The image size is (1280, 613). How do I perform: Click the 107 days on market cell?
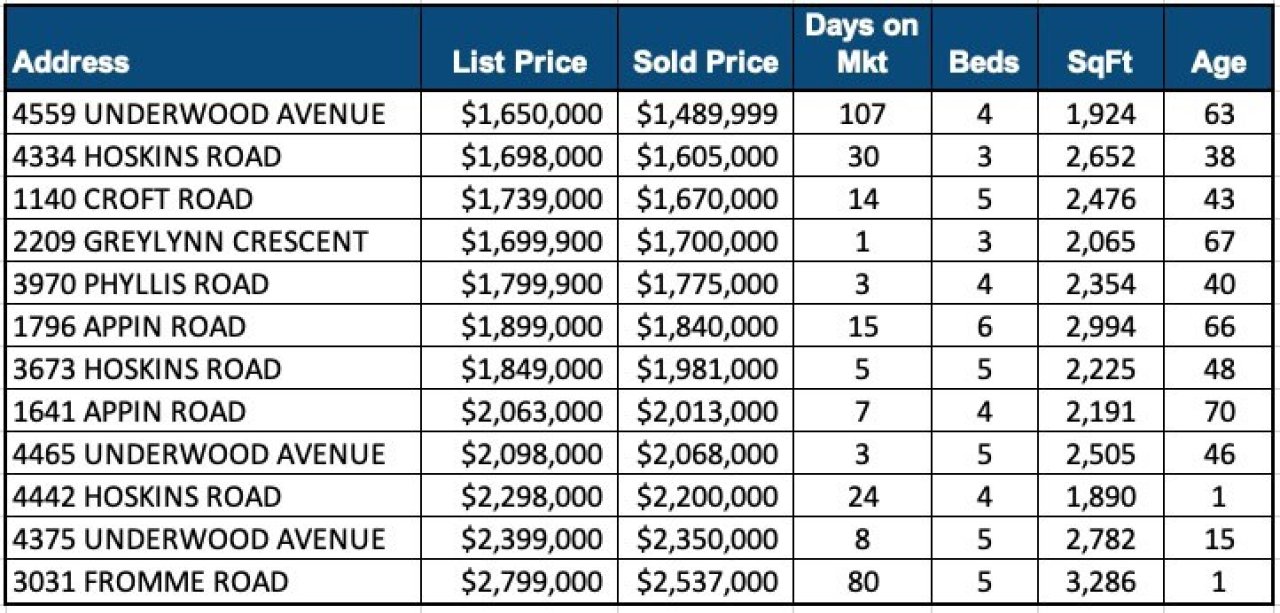[x=862, y=114]
